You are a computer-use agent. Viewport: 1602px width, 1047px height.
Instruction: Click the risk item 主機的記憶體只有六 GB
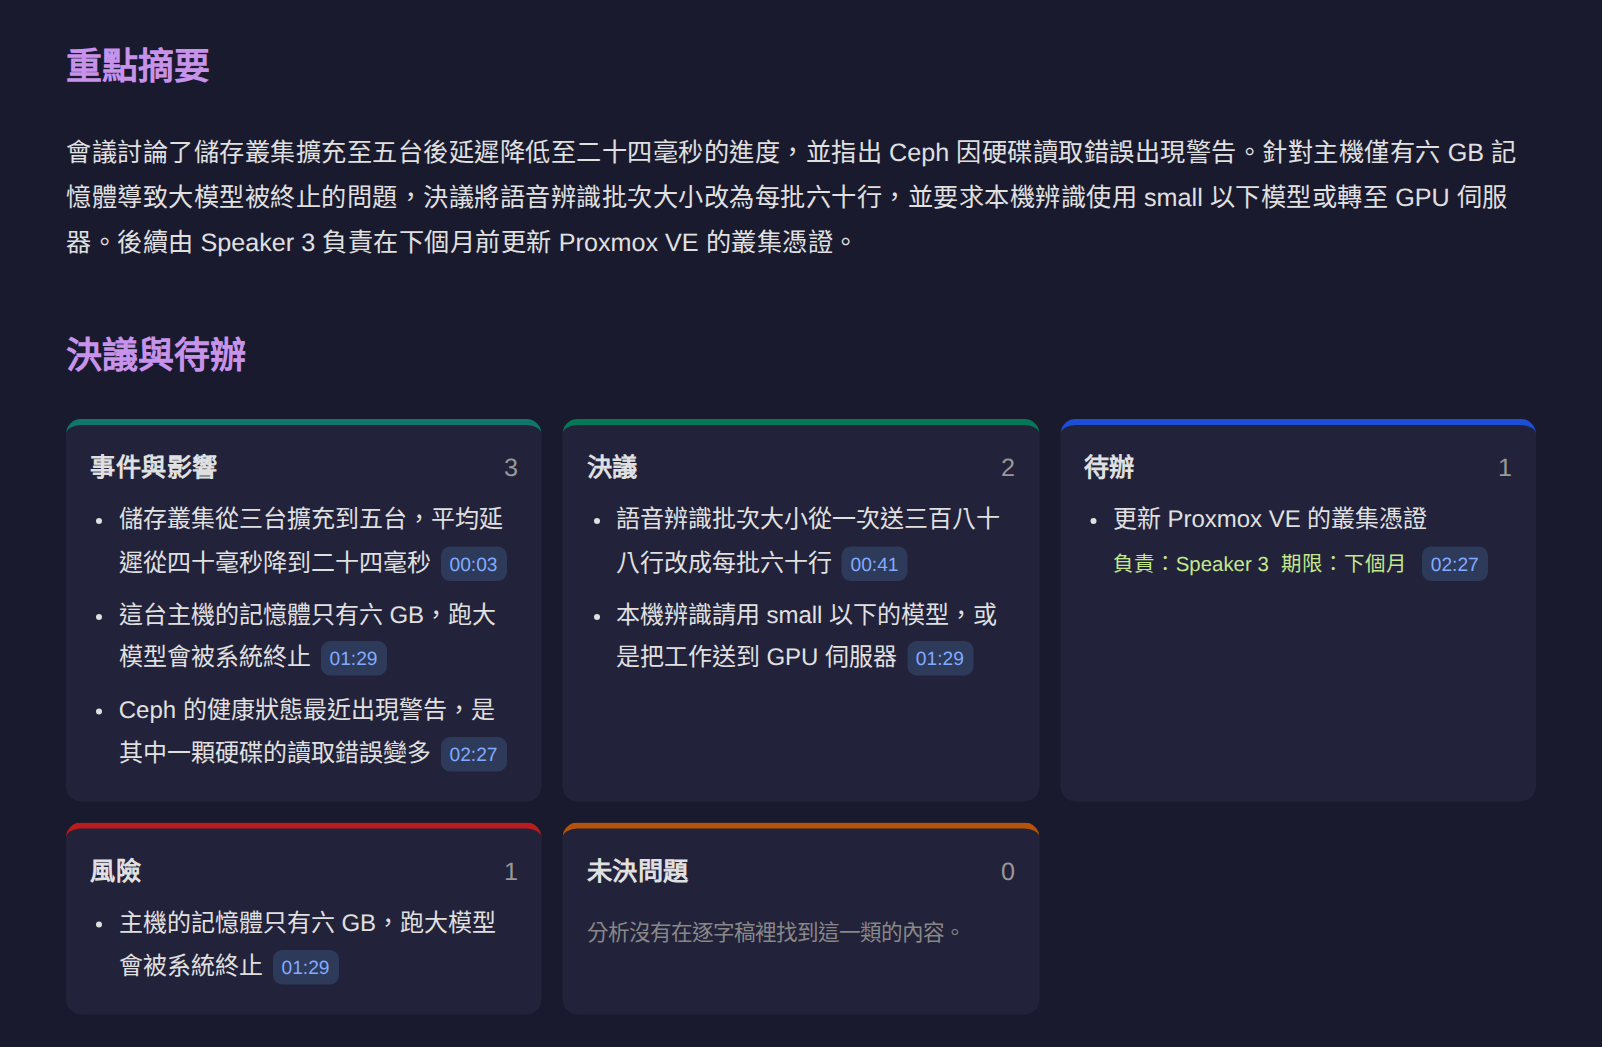point(308,944)
